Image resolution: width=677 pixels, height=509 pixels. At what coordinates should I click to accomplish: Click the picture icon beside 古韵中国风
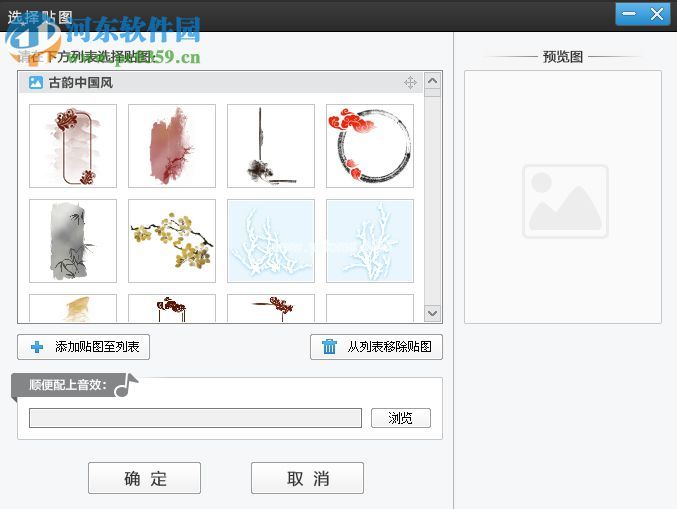pos(36,82)
